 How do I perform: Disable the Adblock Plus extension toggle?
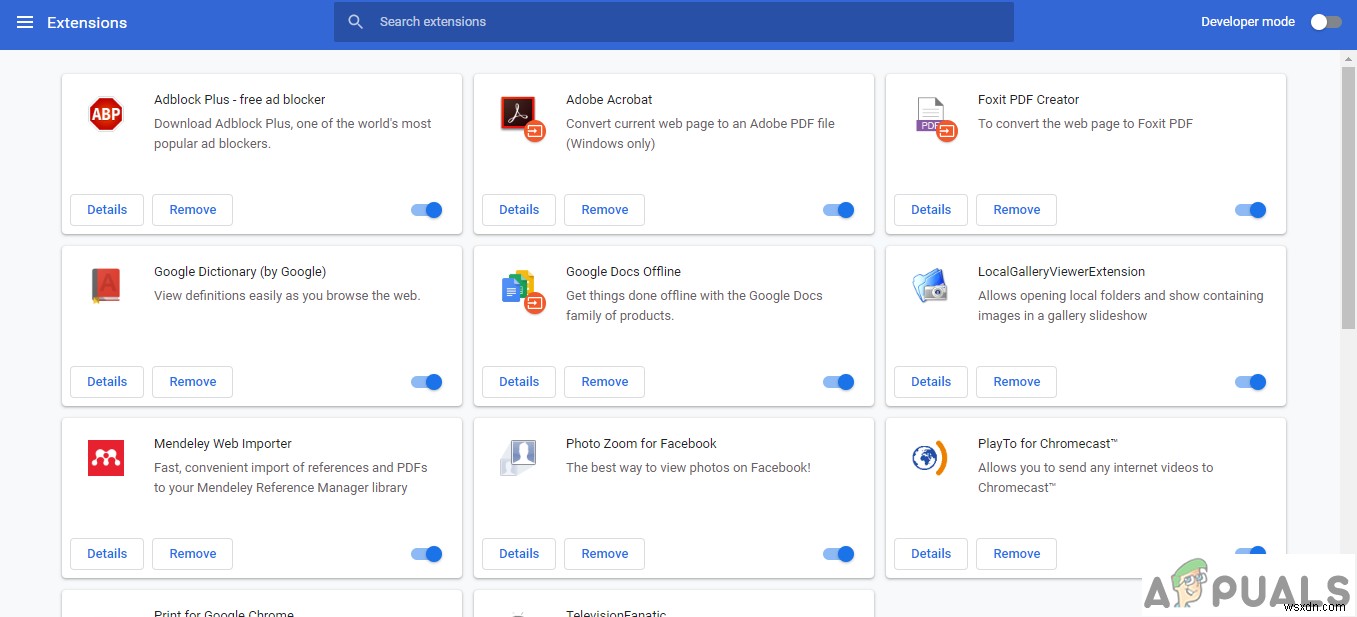tap(427, 210)
